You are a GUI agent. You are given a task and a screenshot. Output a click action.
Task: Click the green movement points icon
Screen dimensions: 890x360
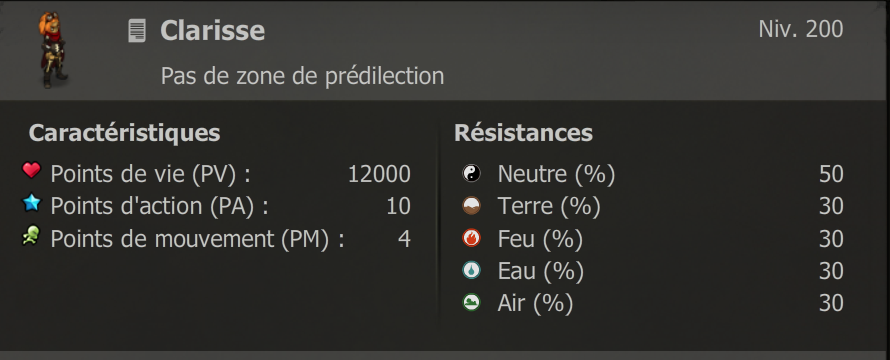point(31,236)
